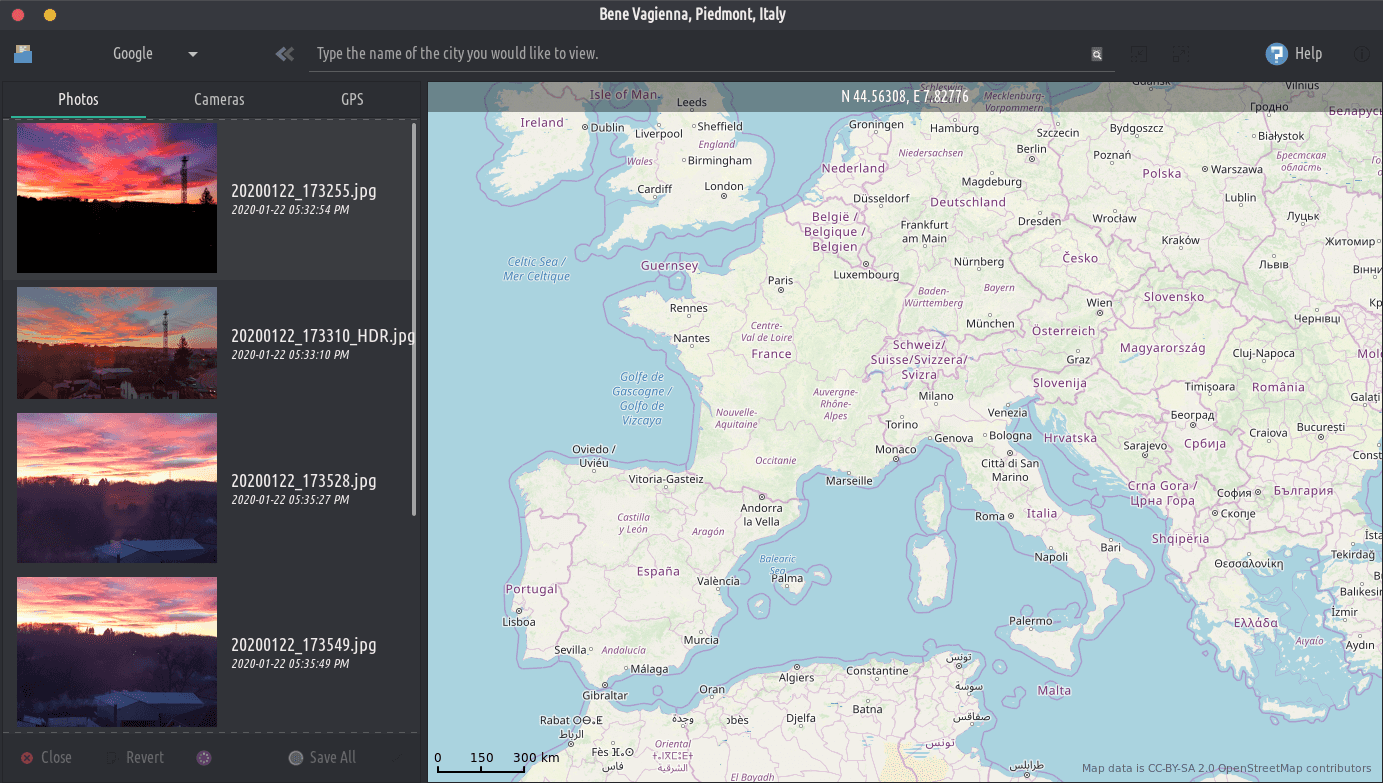Click the blue Help question-mark icon
1383x783 pixels.
coord(1276,54)
